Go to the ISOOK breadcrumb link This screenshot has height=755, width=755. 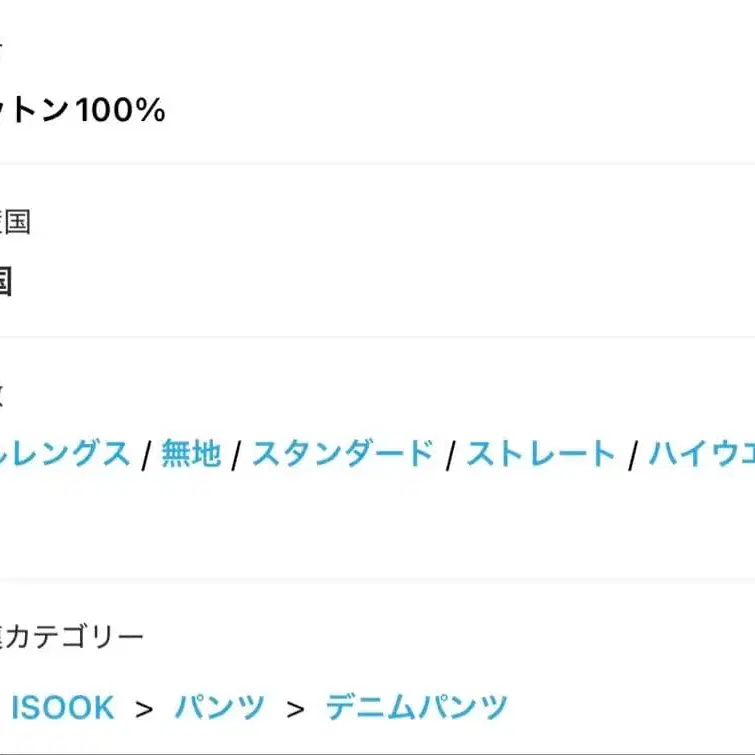tap(63, 708)
